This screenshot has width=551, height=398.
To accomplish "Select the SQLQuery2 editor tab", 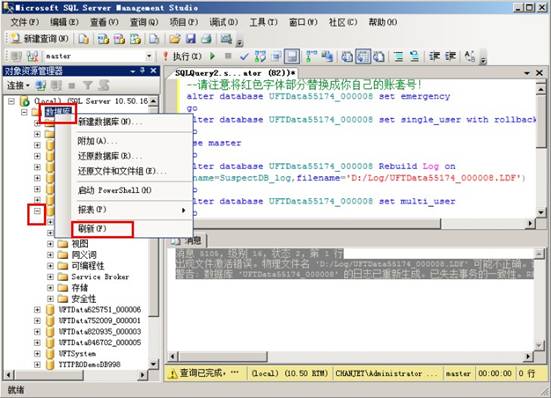I will (235, 73).
